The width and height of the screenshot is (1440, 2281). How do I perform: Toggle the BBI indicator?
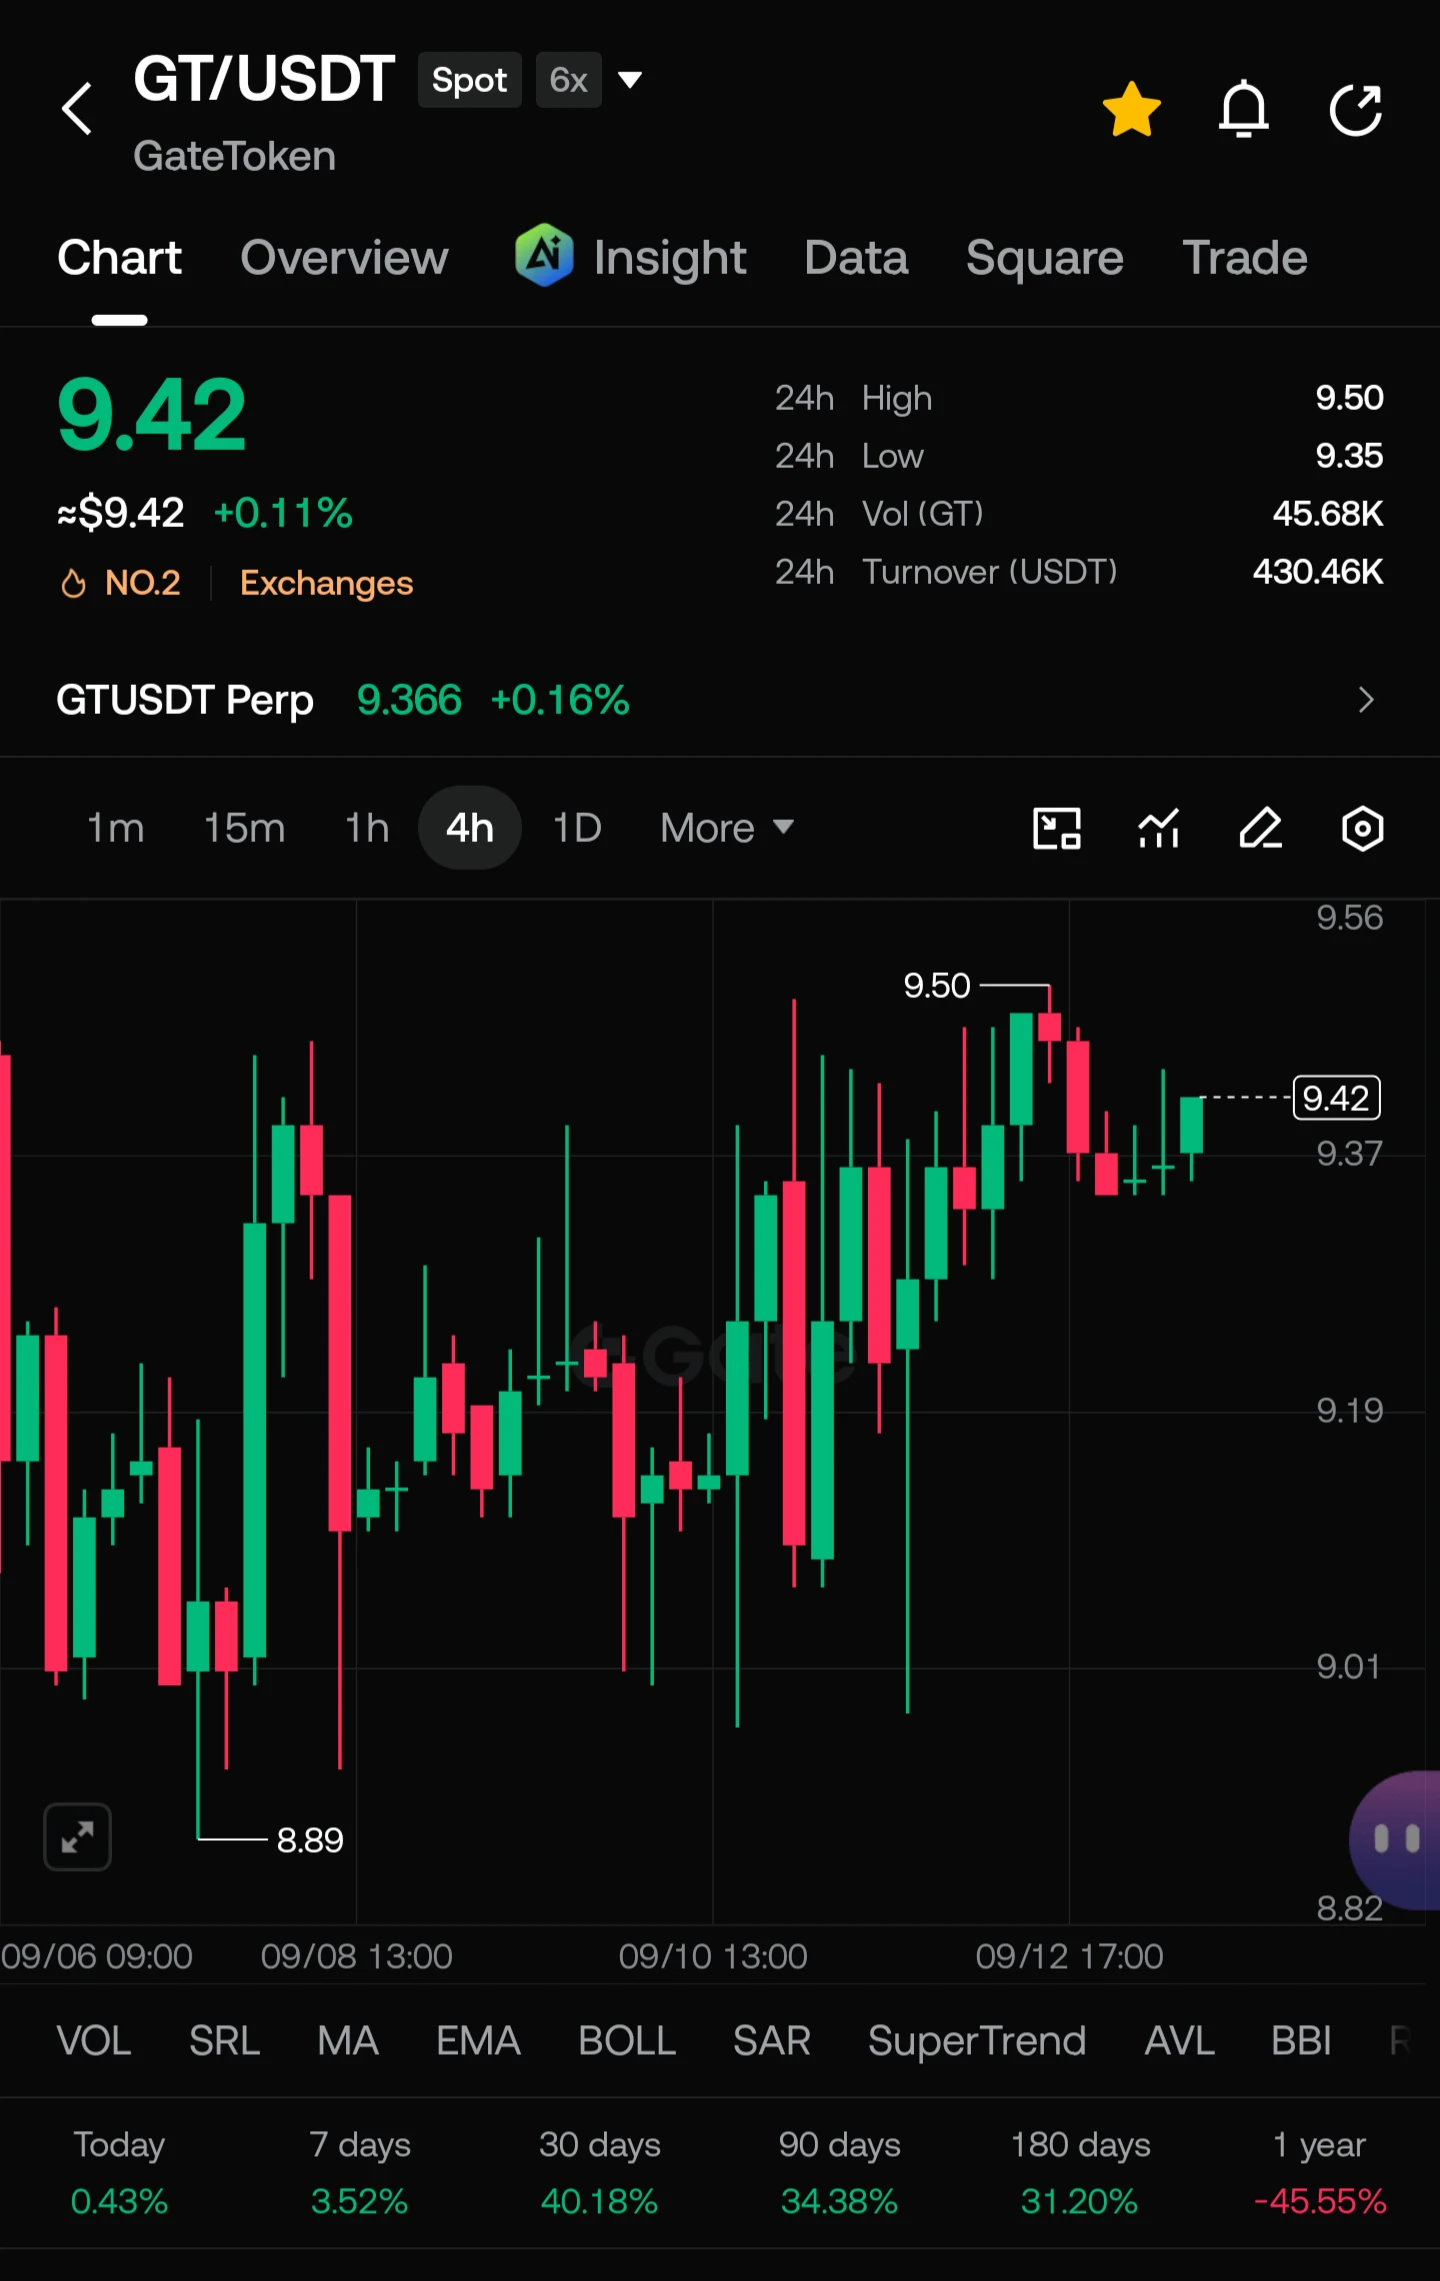(x=1301, y=2041)
